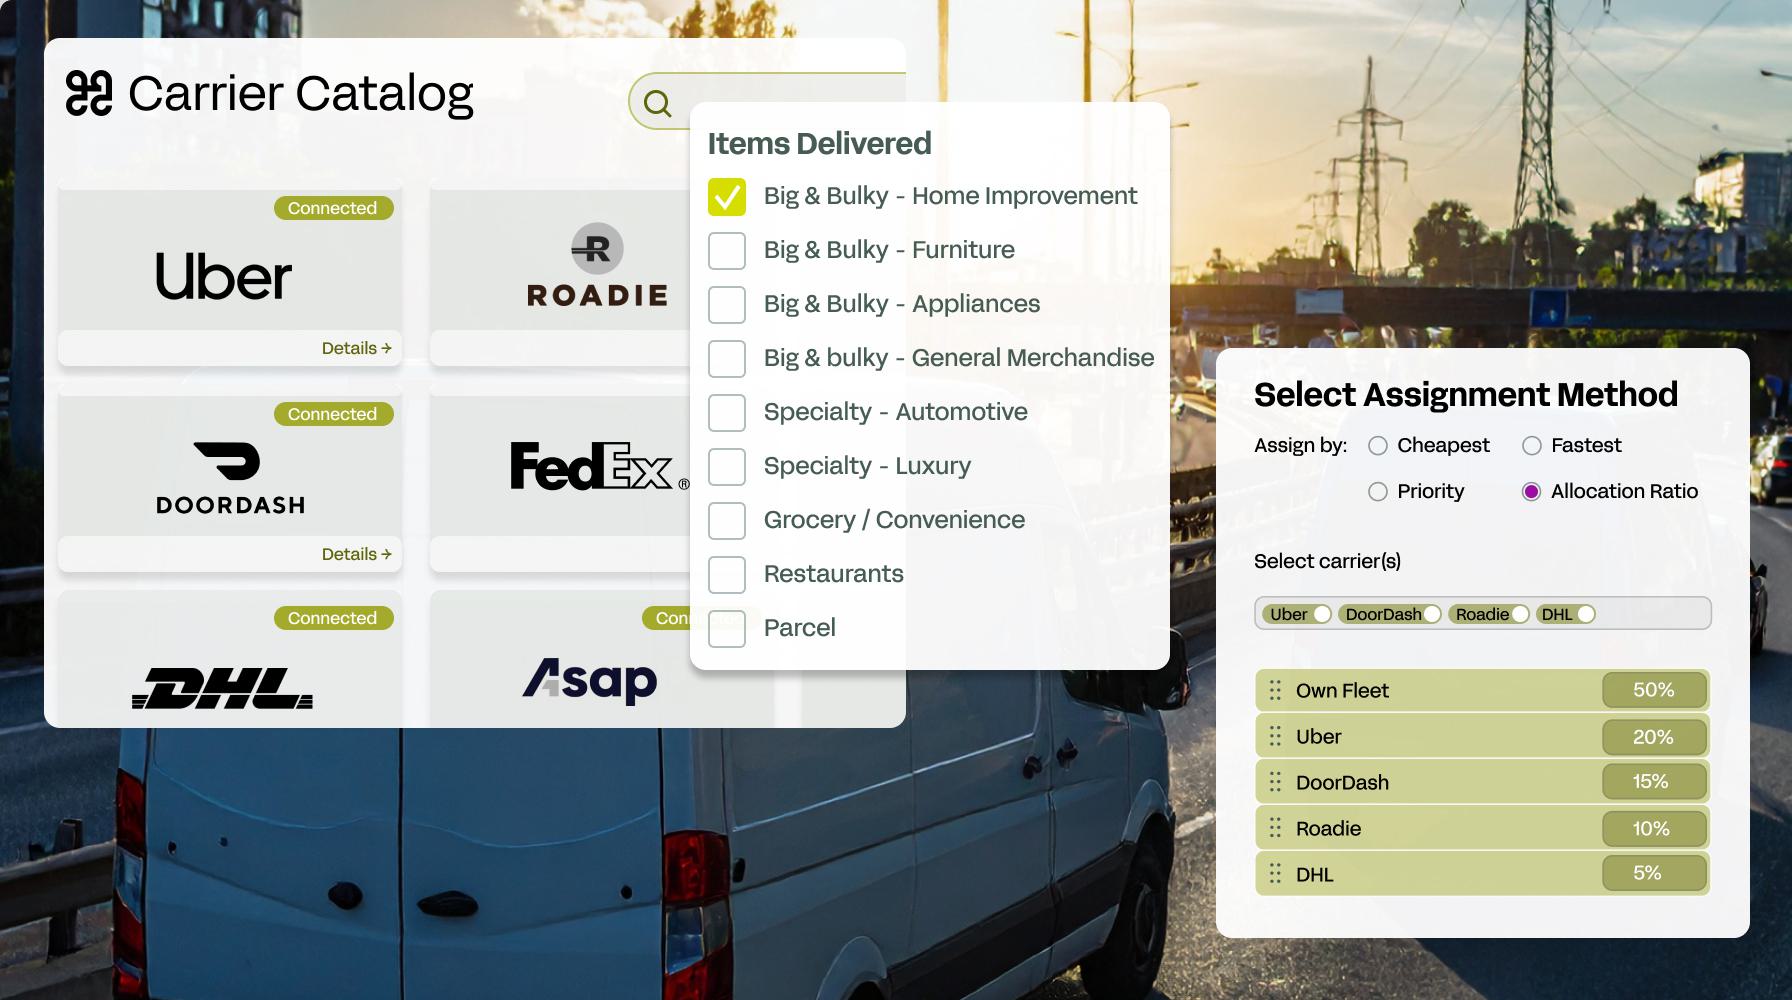Screen dimensions: 1792x1000
Task: Click the Connected badge on Uber card
Action: pyautogui.click(x=333, y=208)
